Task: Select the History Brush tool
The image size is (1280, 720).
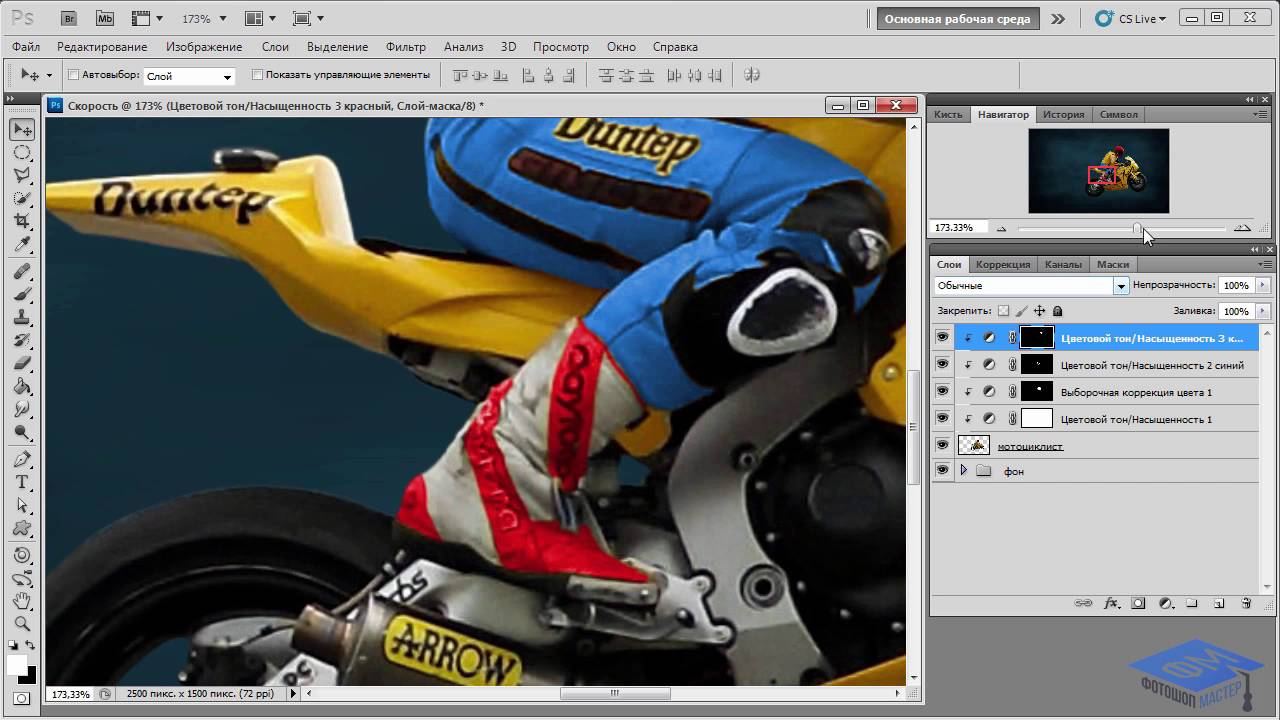Action: tap(22, 341)
